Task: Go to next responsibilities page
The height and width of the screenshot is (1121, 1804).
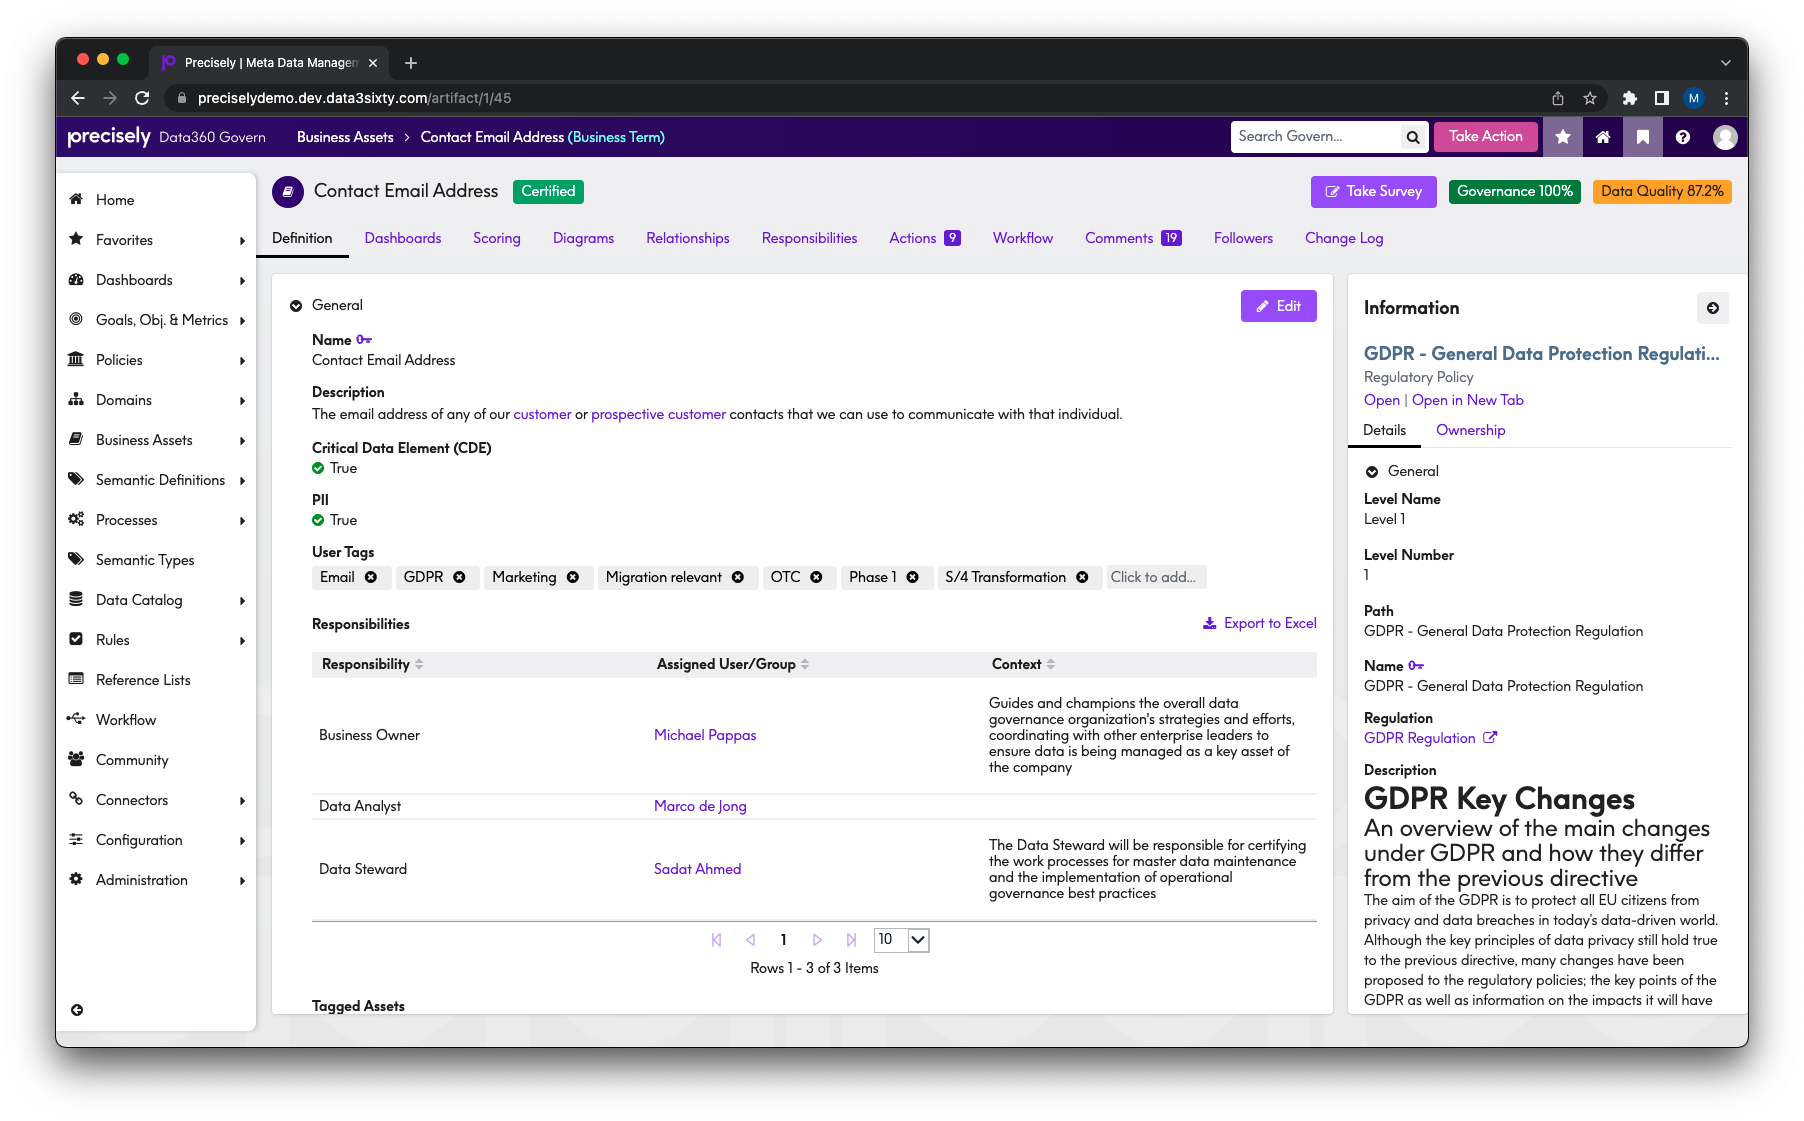Action: click(x=817, y=940)
